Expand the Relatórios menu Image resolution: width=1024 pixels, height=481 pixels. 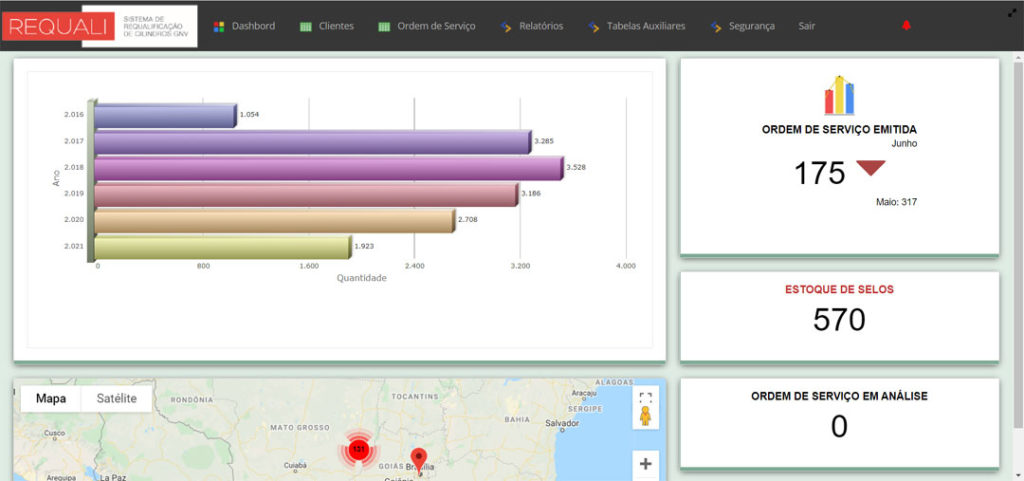pyautogui.click(x=541, y=26)
